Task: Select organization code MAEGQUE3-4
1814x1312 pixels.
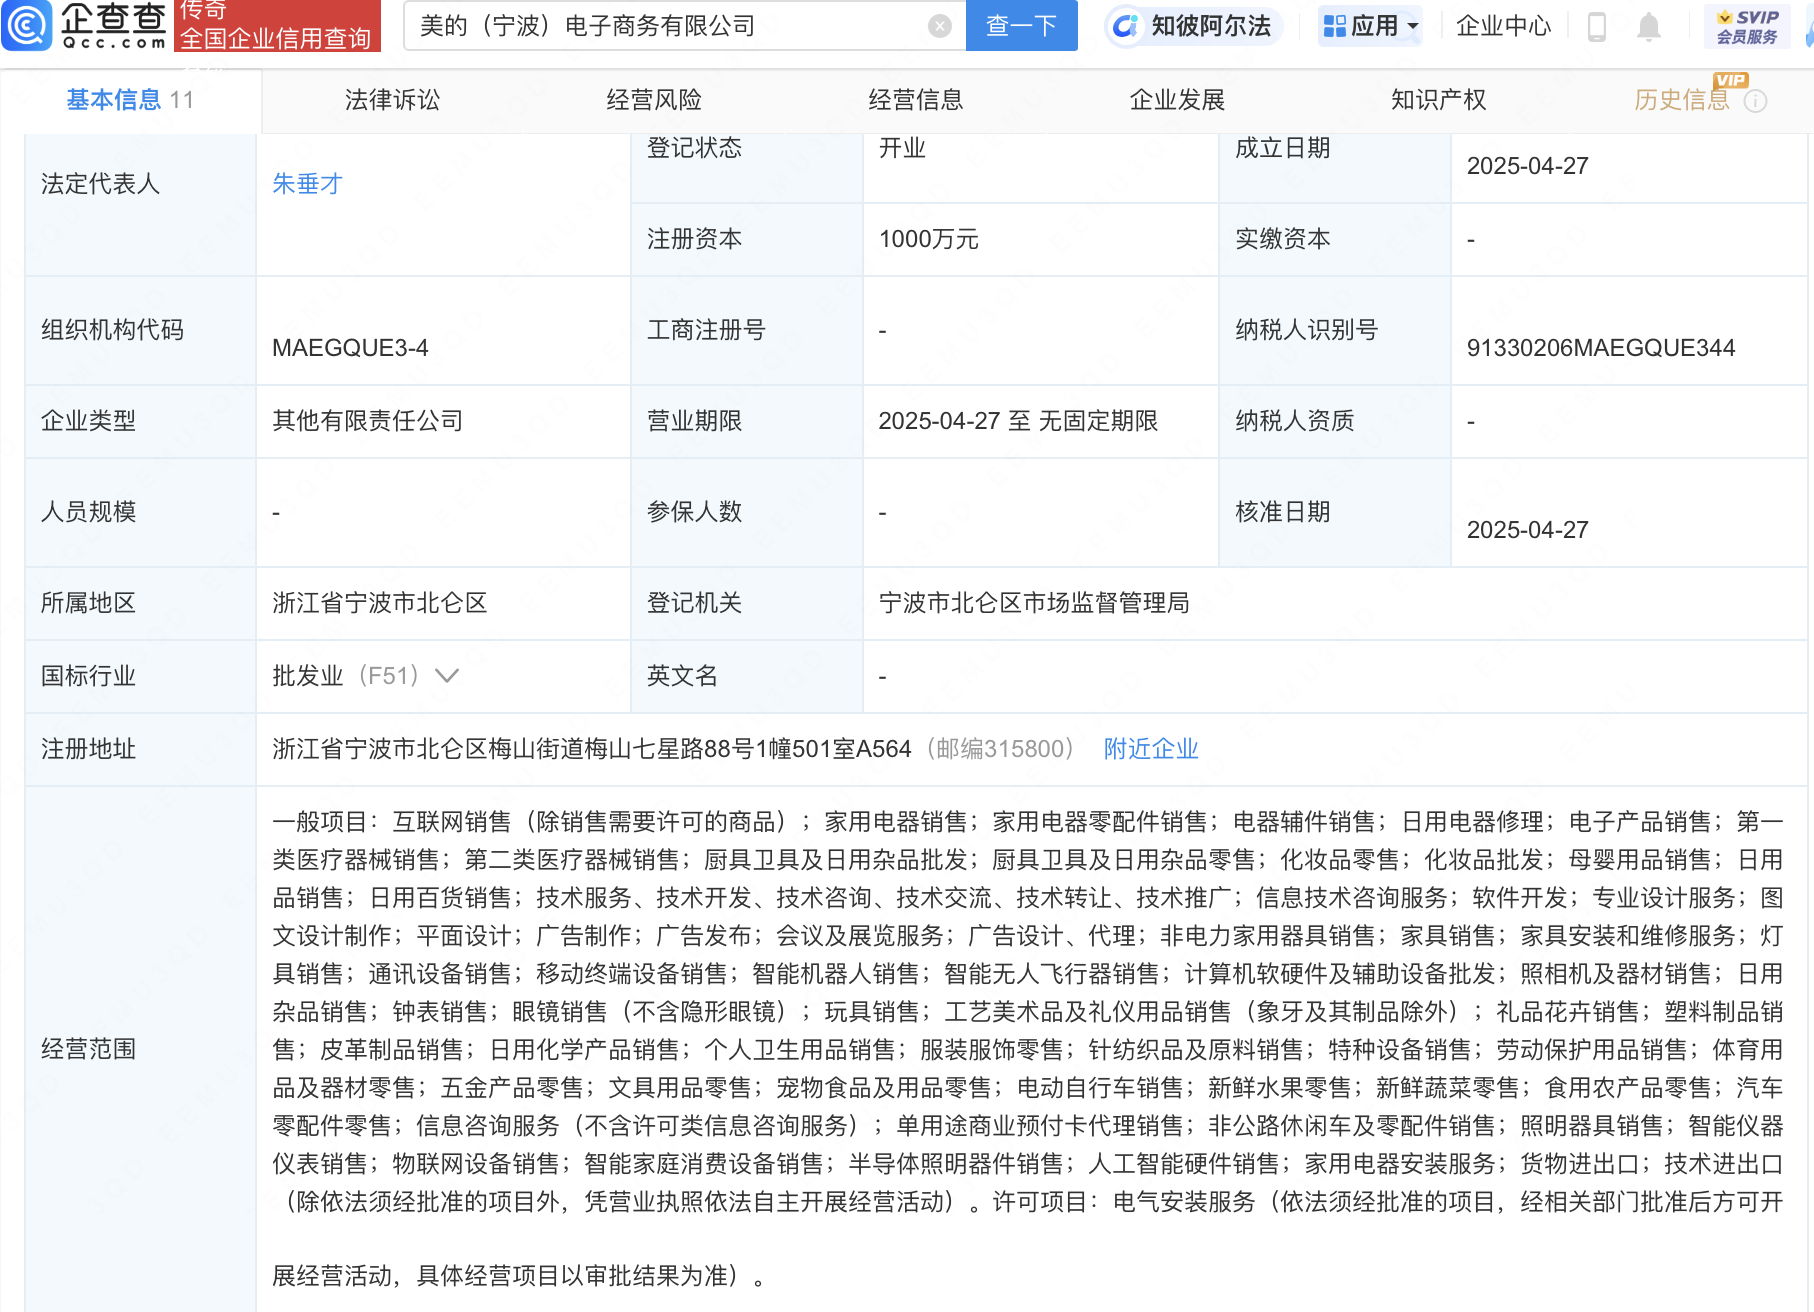Action: click(350, 348)
